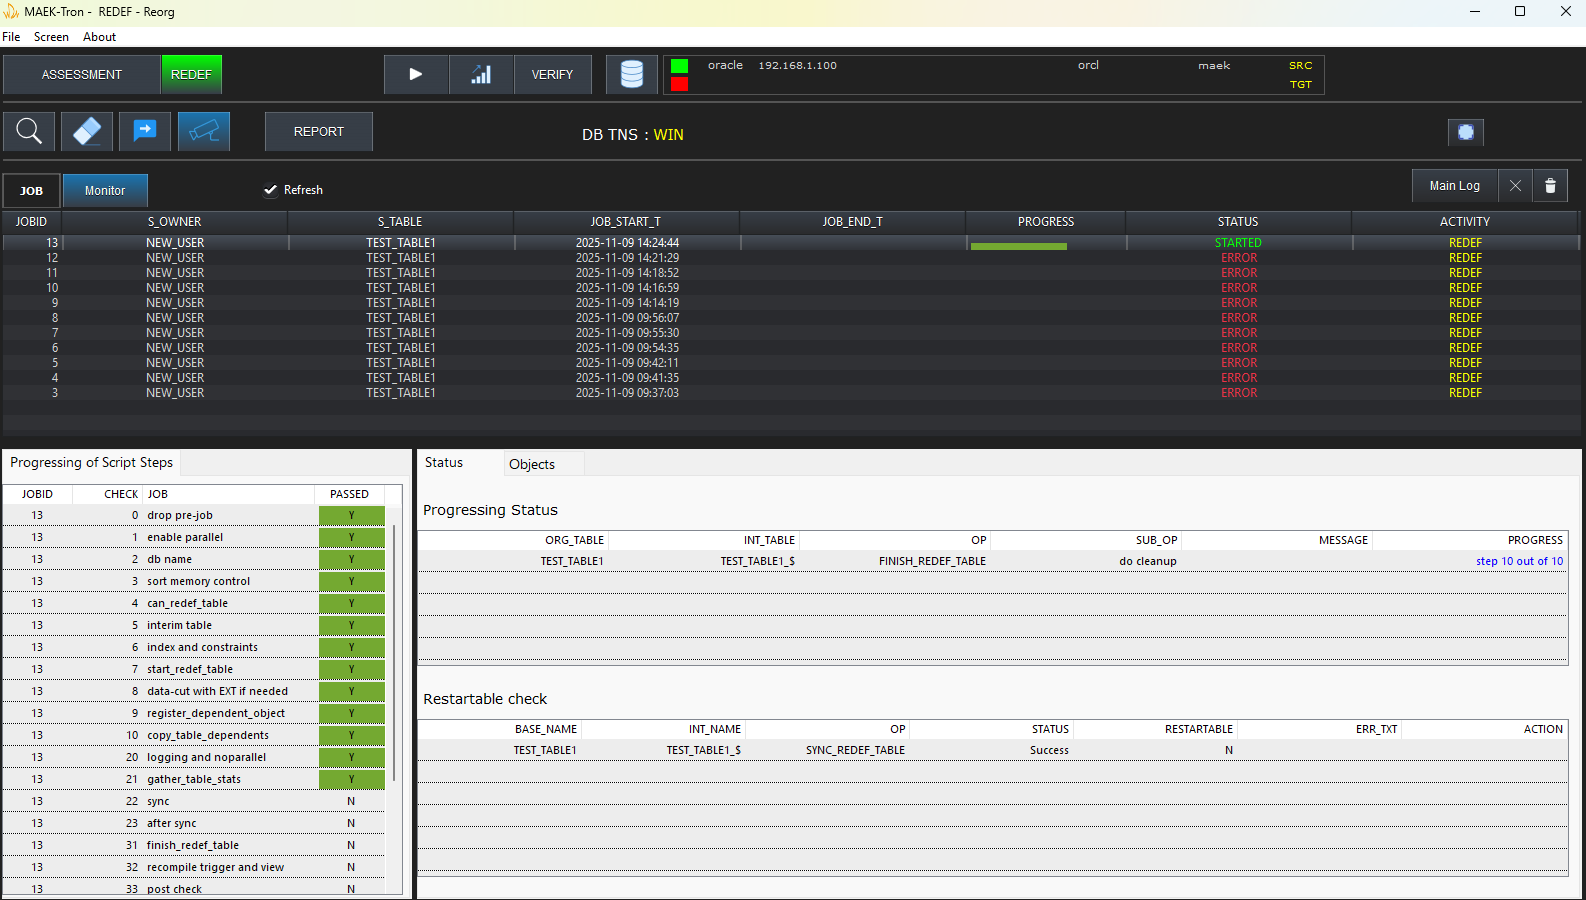This screenshot has height=900, width=1586.
Task: Open the Status tab
Action: (x=444, y=462)
